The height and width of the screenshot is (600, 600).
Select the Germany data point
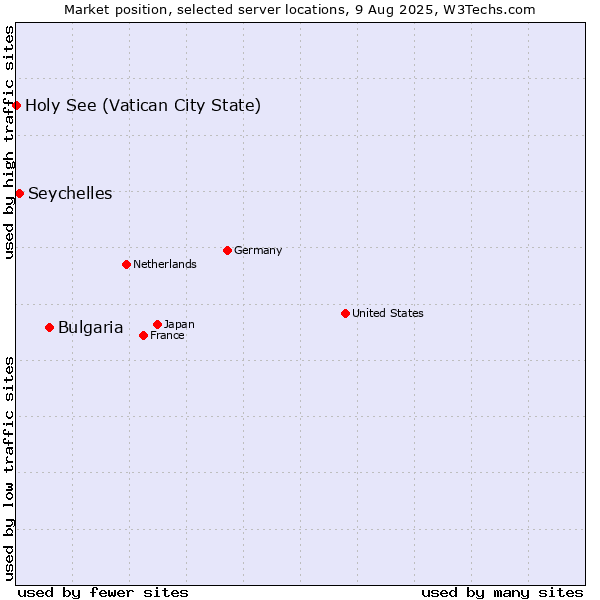tap(227, 251)
